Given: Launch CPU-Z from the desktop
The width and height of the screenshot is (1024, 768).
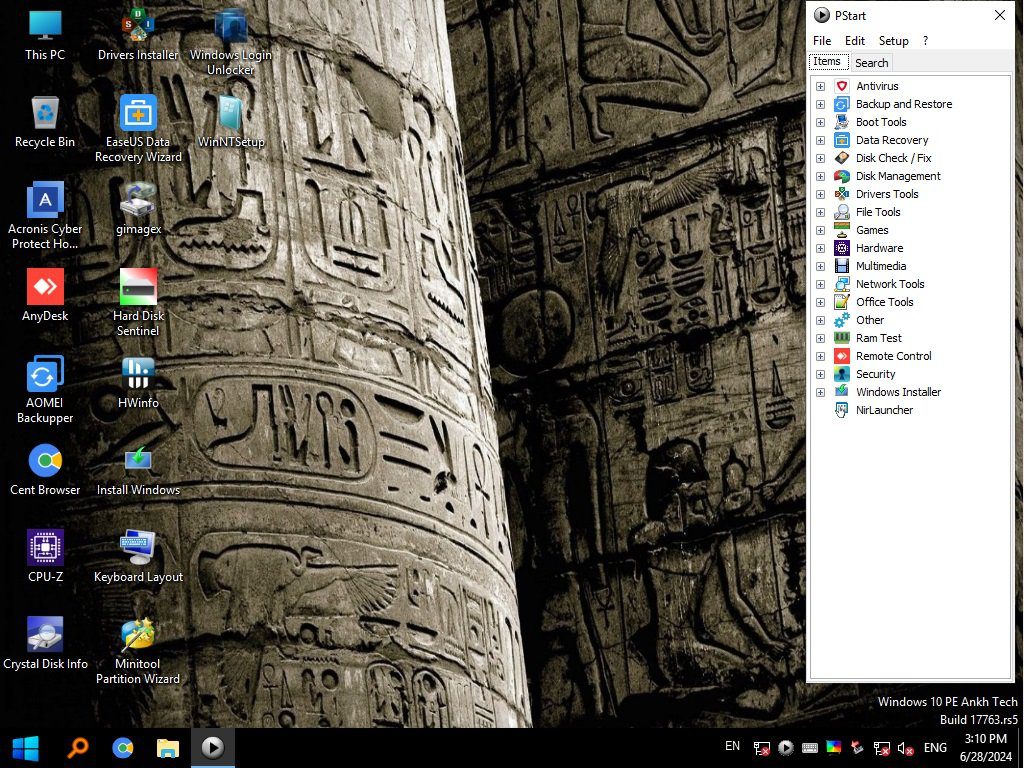Looking at the screenshot, I should click(x=44, y=547).
